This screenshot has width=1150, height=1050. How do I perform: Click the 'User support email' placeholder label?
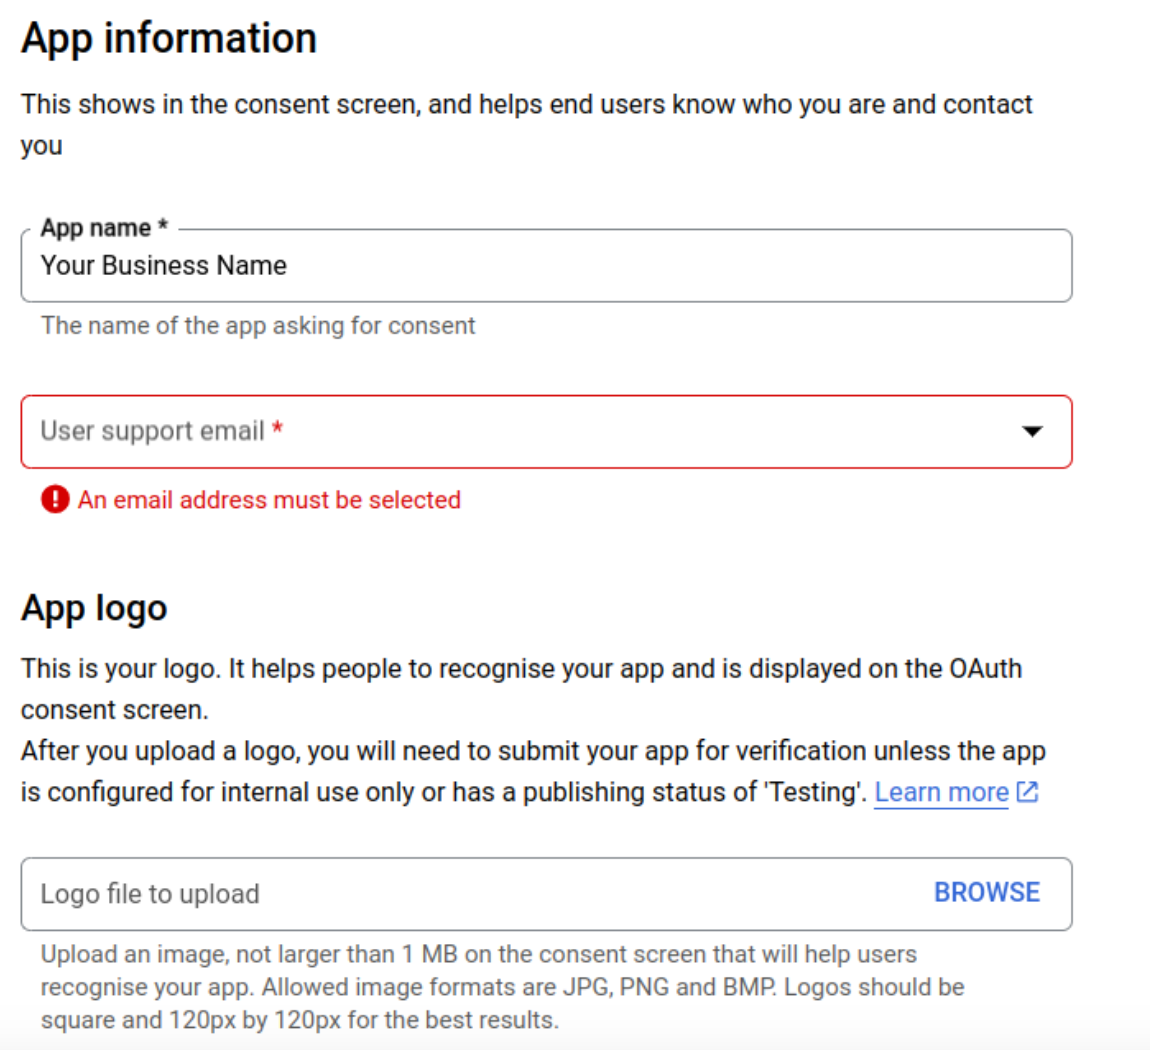pos(152,431)
